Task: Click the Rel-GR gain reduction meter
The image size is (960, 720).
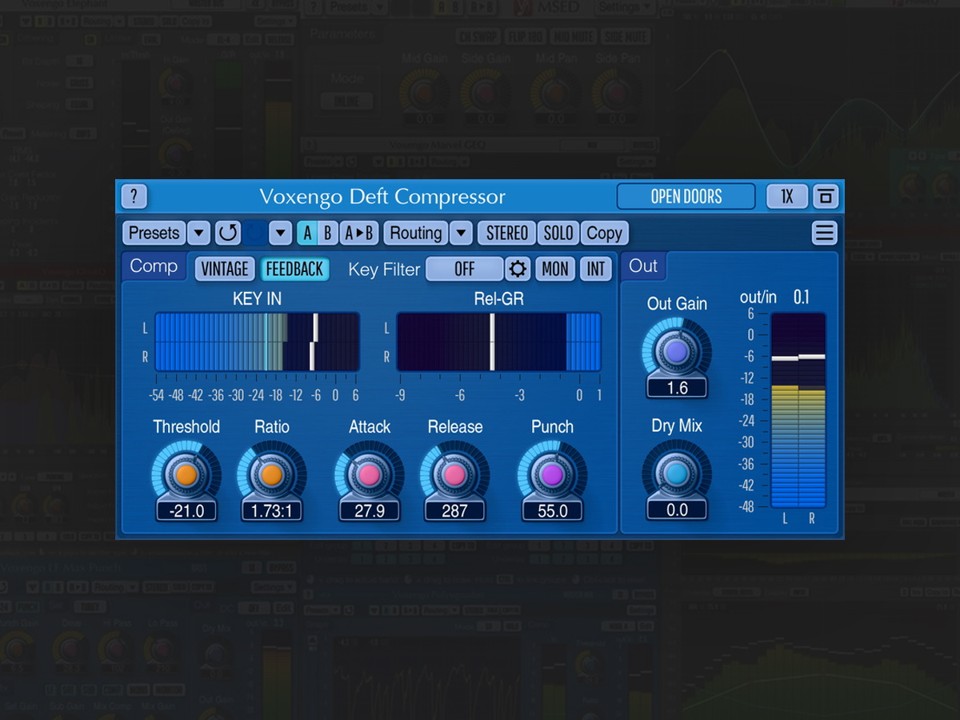Action: tap(499, 342)
